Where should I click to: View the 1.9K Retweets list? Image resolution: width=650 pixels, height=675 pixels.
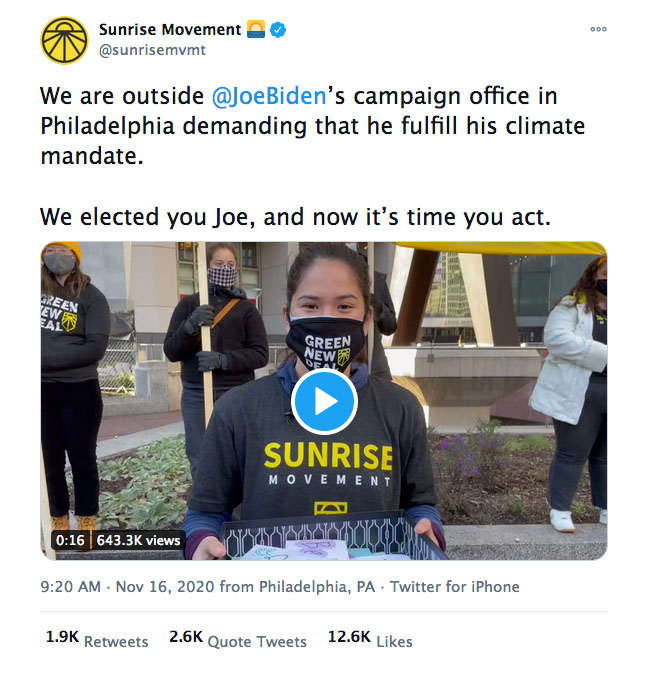point(97,638)
